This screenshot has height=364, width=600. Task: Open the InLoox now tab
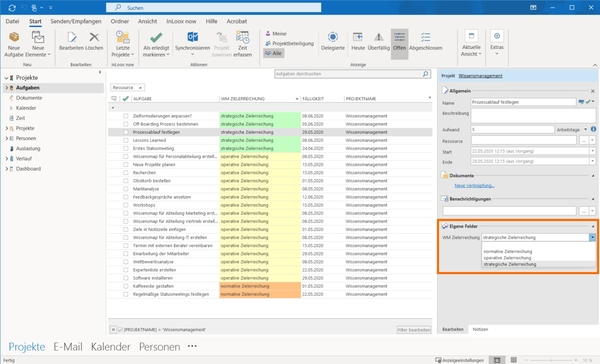181,21
